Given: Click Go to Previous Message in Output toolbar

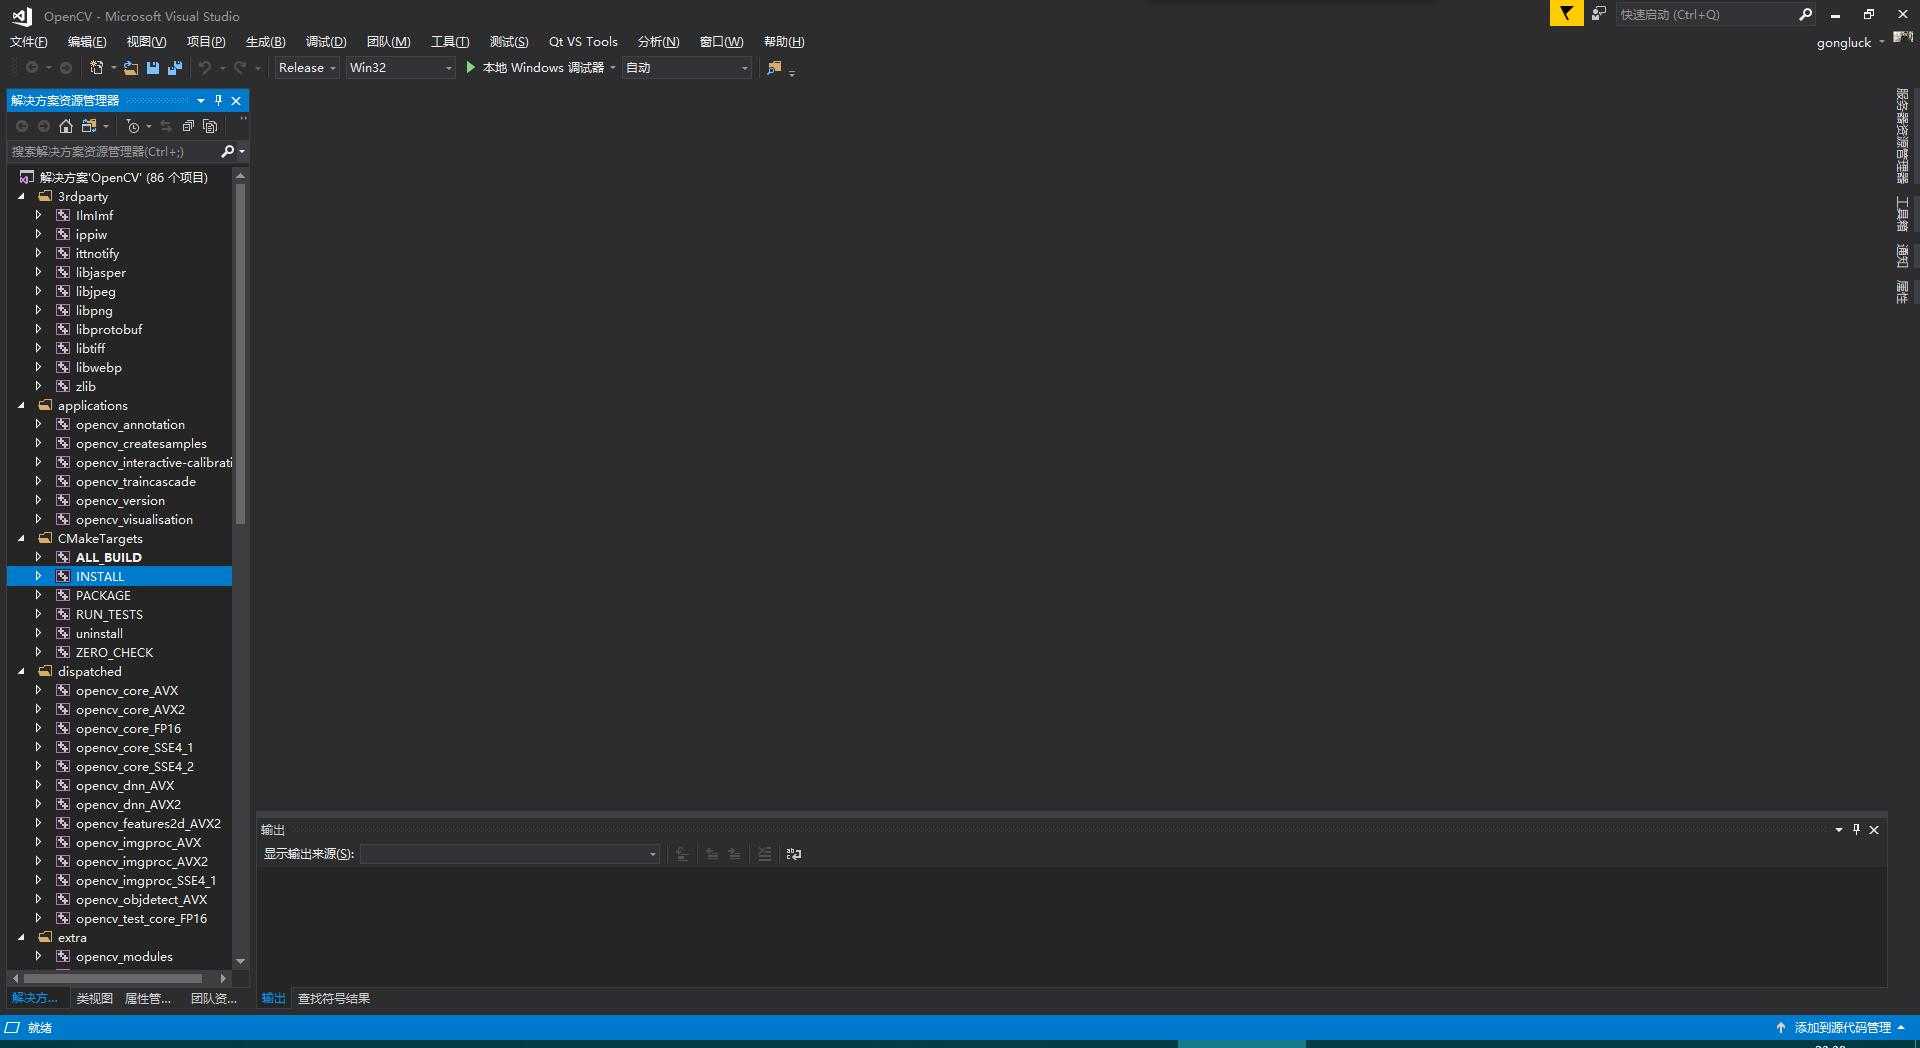Looking at the screenshot, I should click(x=712, y=854).
